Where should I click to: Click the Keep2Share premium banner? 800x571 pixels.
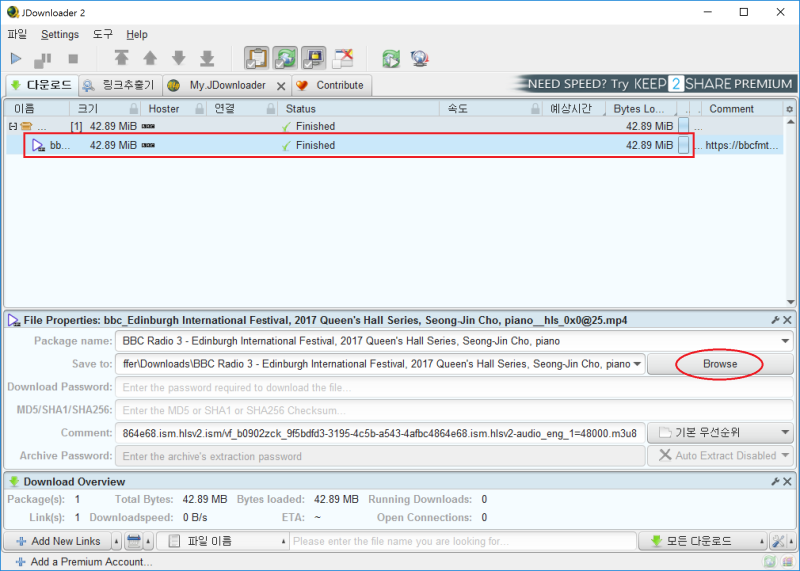coord(655,84)
